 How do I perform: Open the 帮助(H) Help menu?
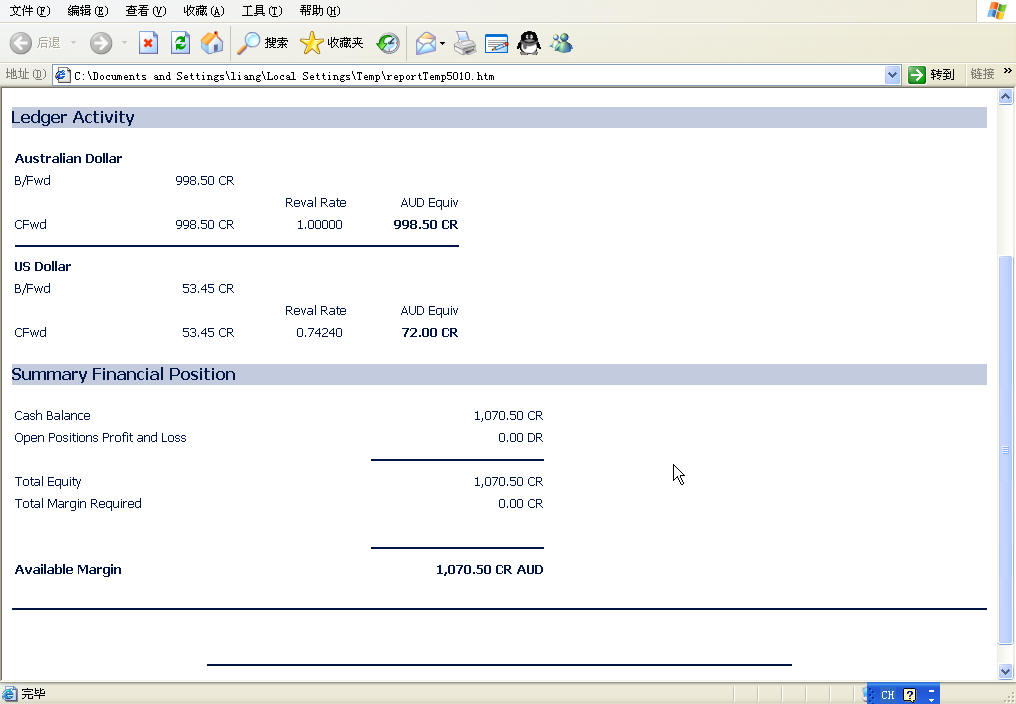click(x=319, y=10)
